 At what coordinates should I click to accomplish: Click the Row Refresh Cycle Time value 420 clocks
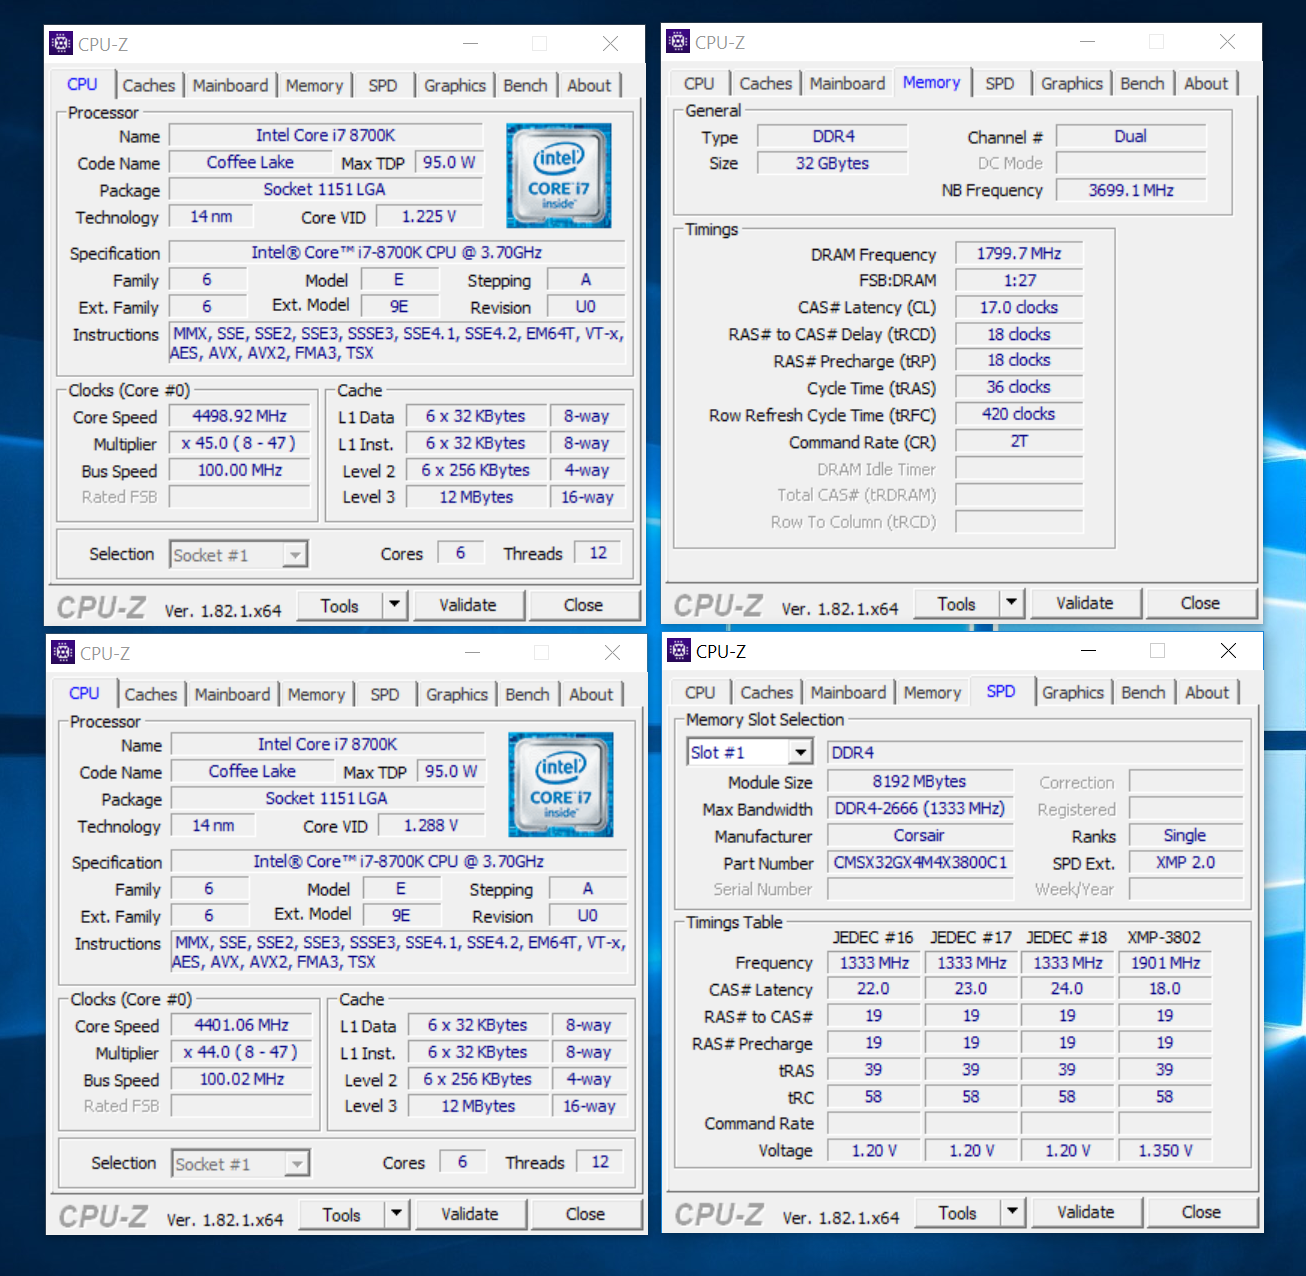pos(1019,413)
